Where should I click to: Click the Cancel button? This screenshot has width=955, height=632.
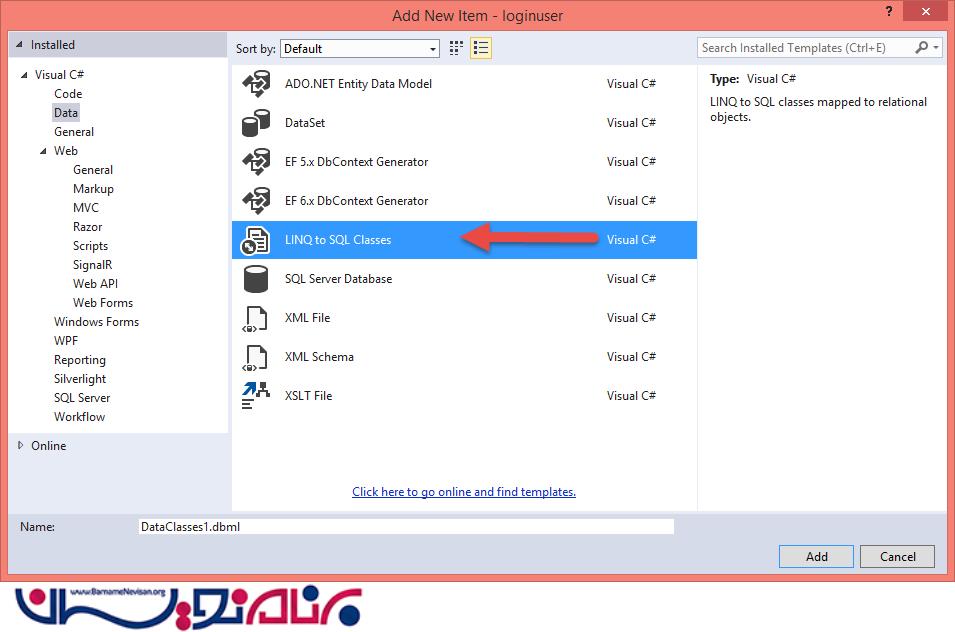tap(897, 557)
